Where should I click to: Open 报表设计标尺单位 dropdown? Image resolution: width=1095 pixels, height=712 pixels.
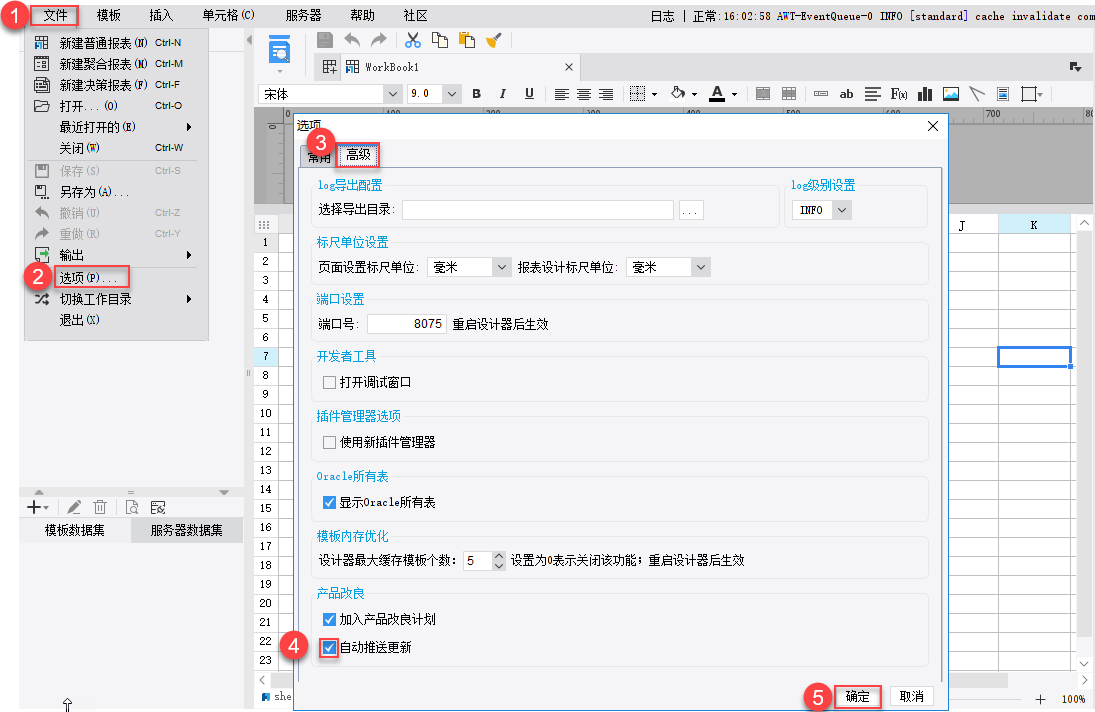[701, 267]
